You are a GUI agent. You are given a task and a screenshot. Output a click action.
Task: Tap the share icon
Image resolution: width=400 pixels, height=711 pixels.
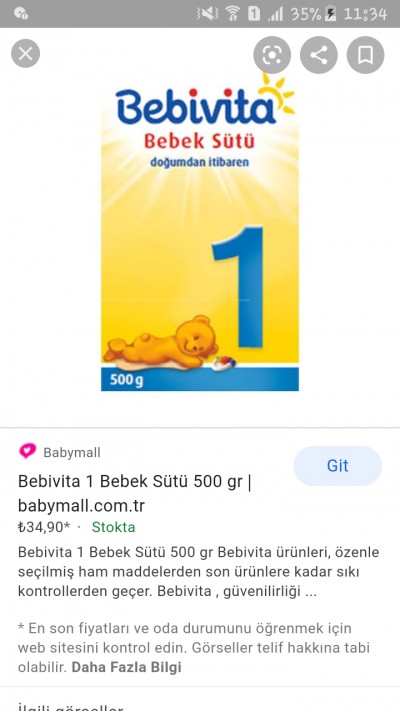[x=319, y=55]
